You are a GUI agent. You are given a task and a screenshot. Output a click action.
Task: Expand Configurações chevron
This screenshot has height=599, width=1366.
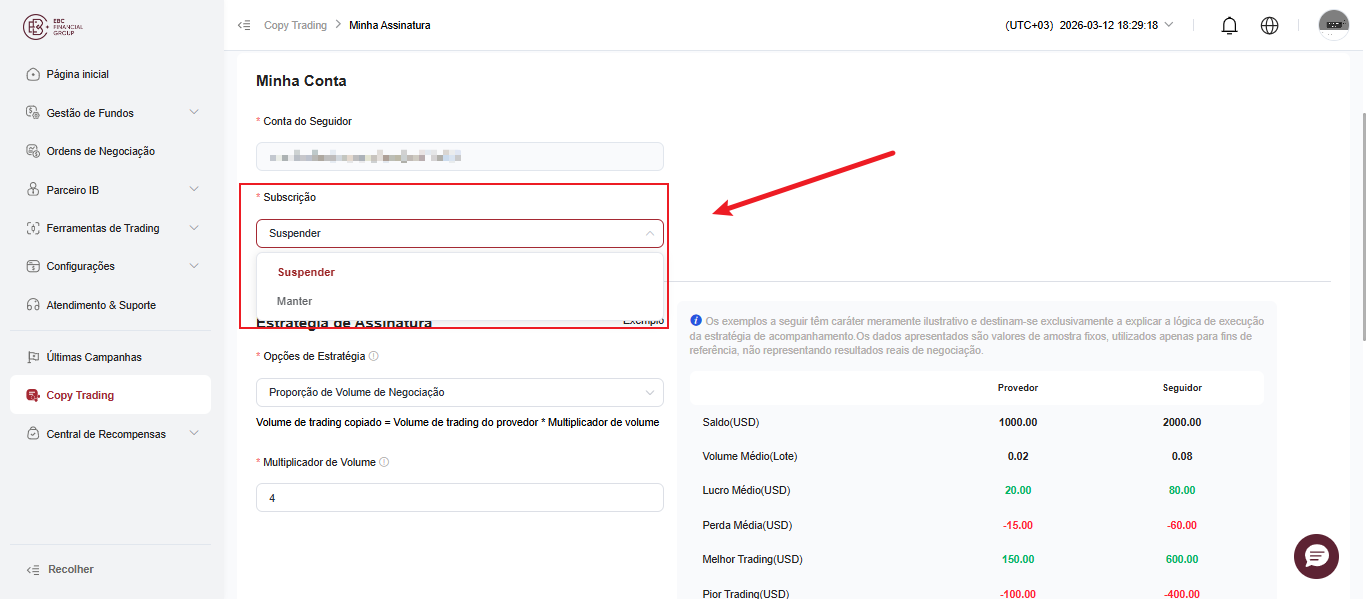coord(194,265)
